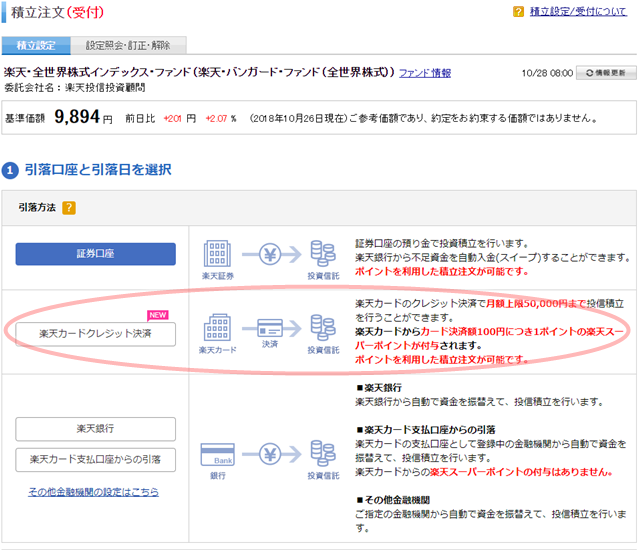Click the 楽天証券 building icon
Screen dimensions: 640x550
pos(217,253)
